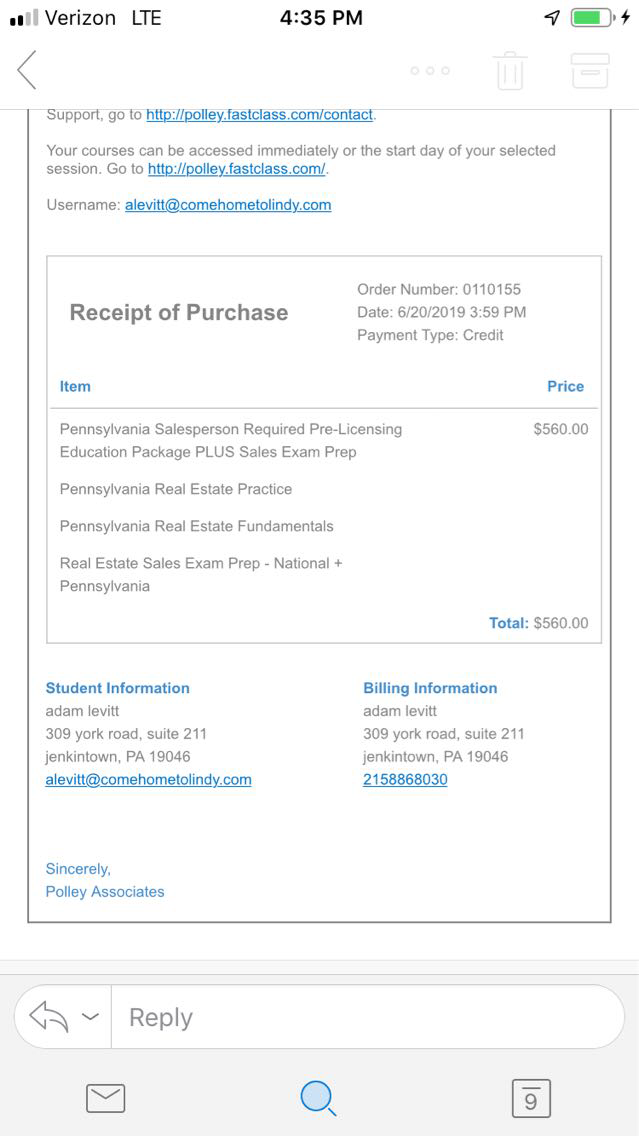Tap the battery status icon
Image resolution: width=639 pixels, height=1136 pixels.
(x=592, y=18)
